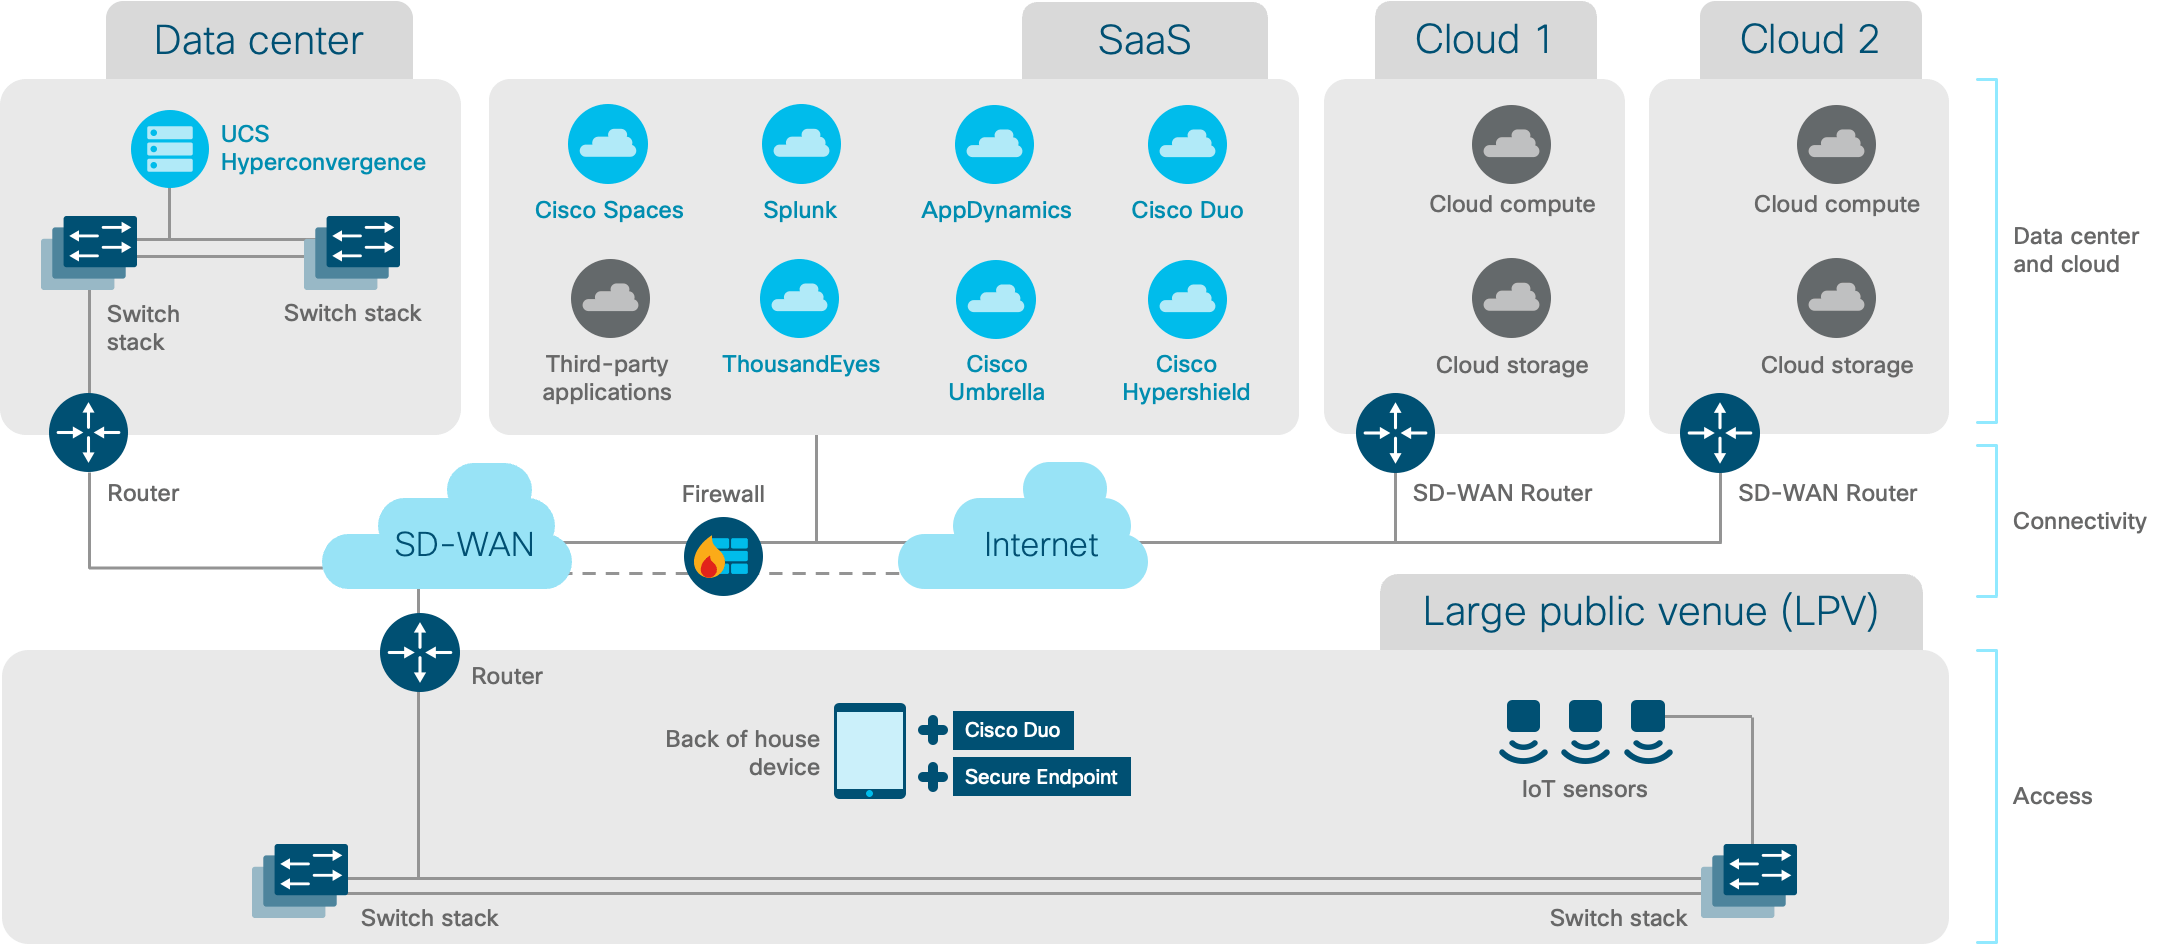Click the Cisco Hypershield text label
2160x946 pixels.
point(1186,378)
